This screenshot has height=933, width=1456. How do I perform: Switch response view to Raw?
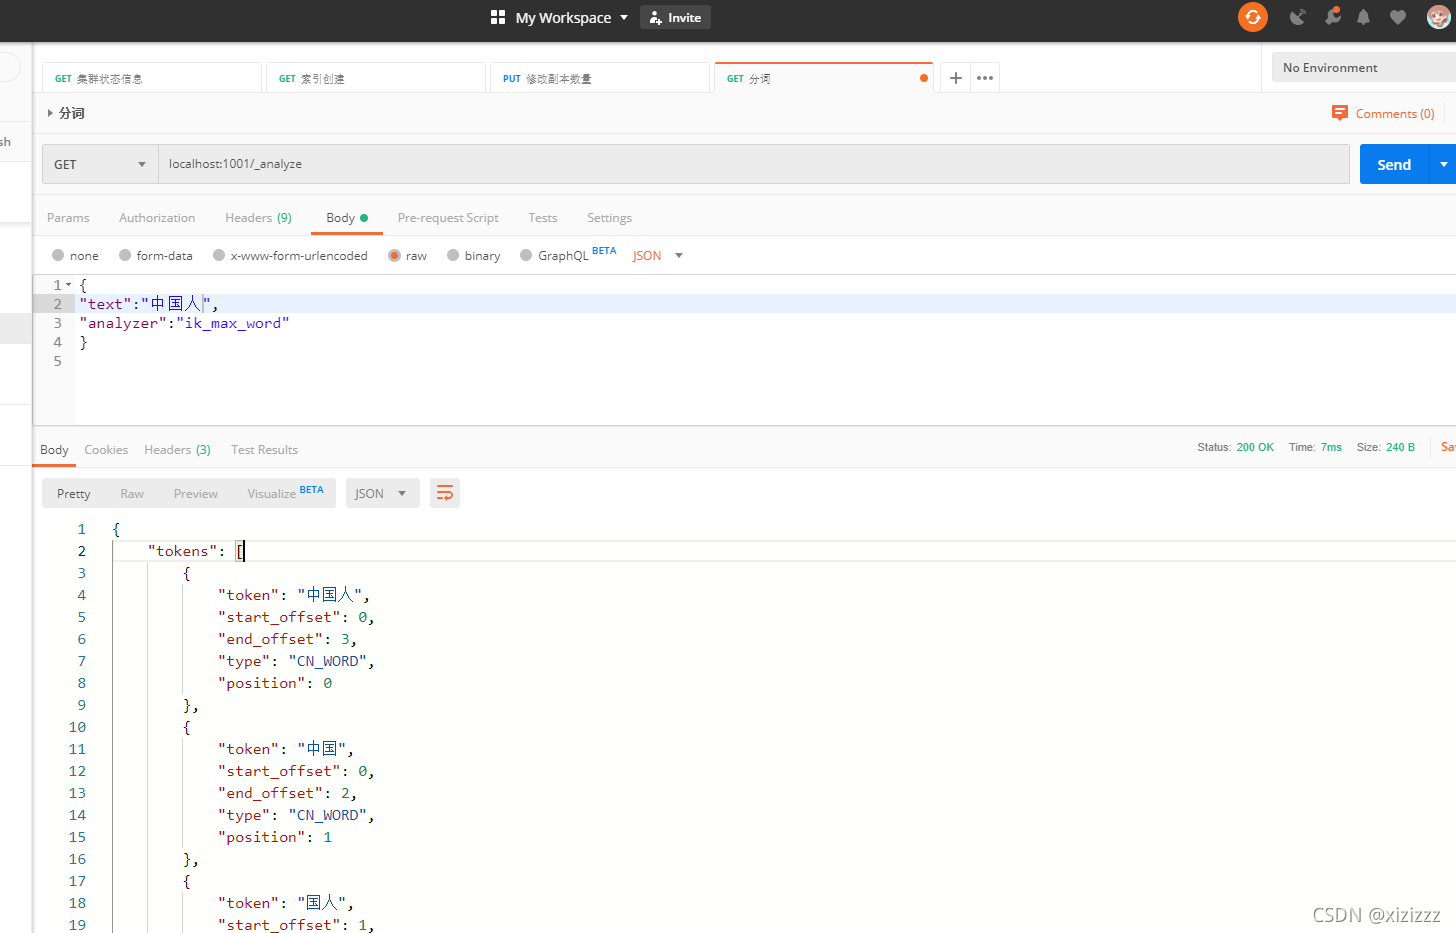tap(132, 493)
